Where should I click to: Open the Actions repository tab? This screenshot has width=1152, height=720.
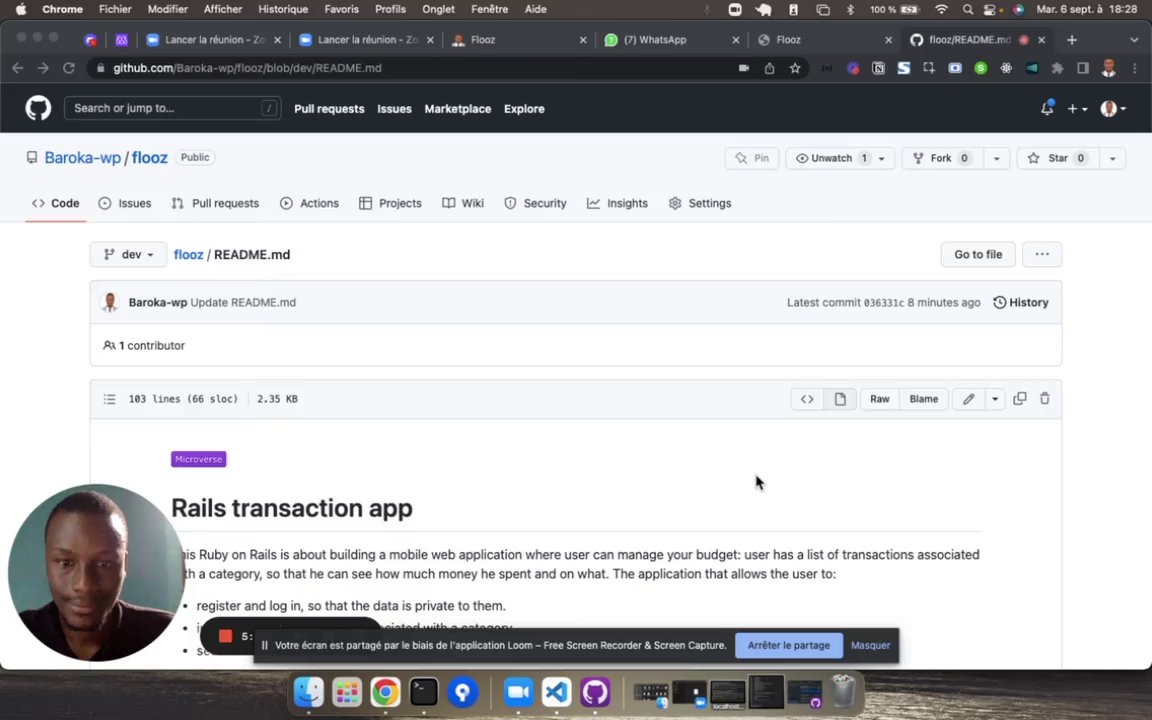(x=309, y=204)
